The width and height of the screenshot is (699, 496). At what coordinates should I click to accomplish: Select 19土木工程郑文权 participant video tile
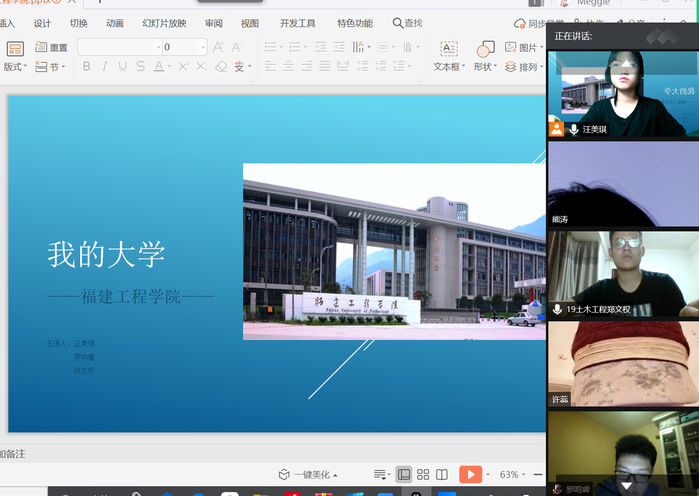pyautogui.click(x=623, y=274)
